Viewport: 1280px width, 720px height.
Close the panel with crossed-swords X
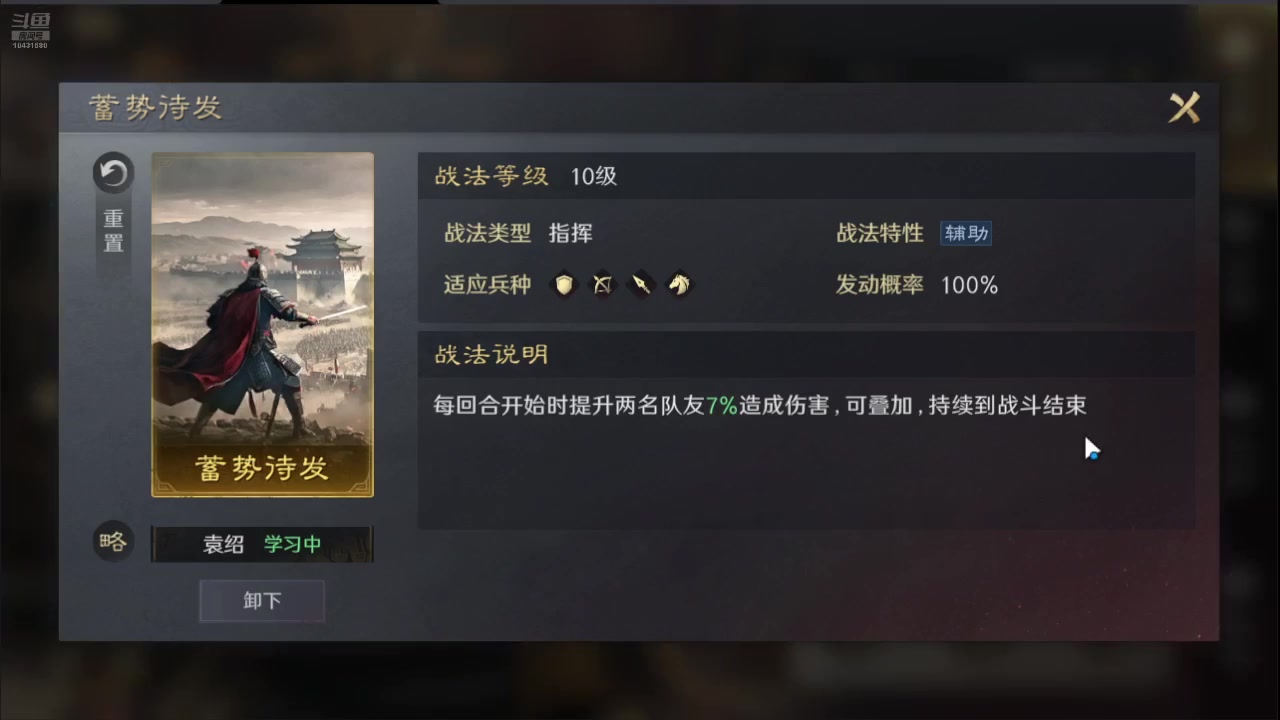click(x=1184, y=107)
